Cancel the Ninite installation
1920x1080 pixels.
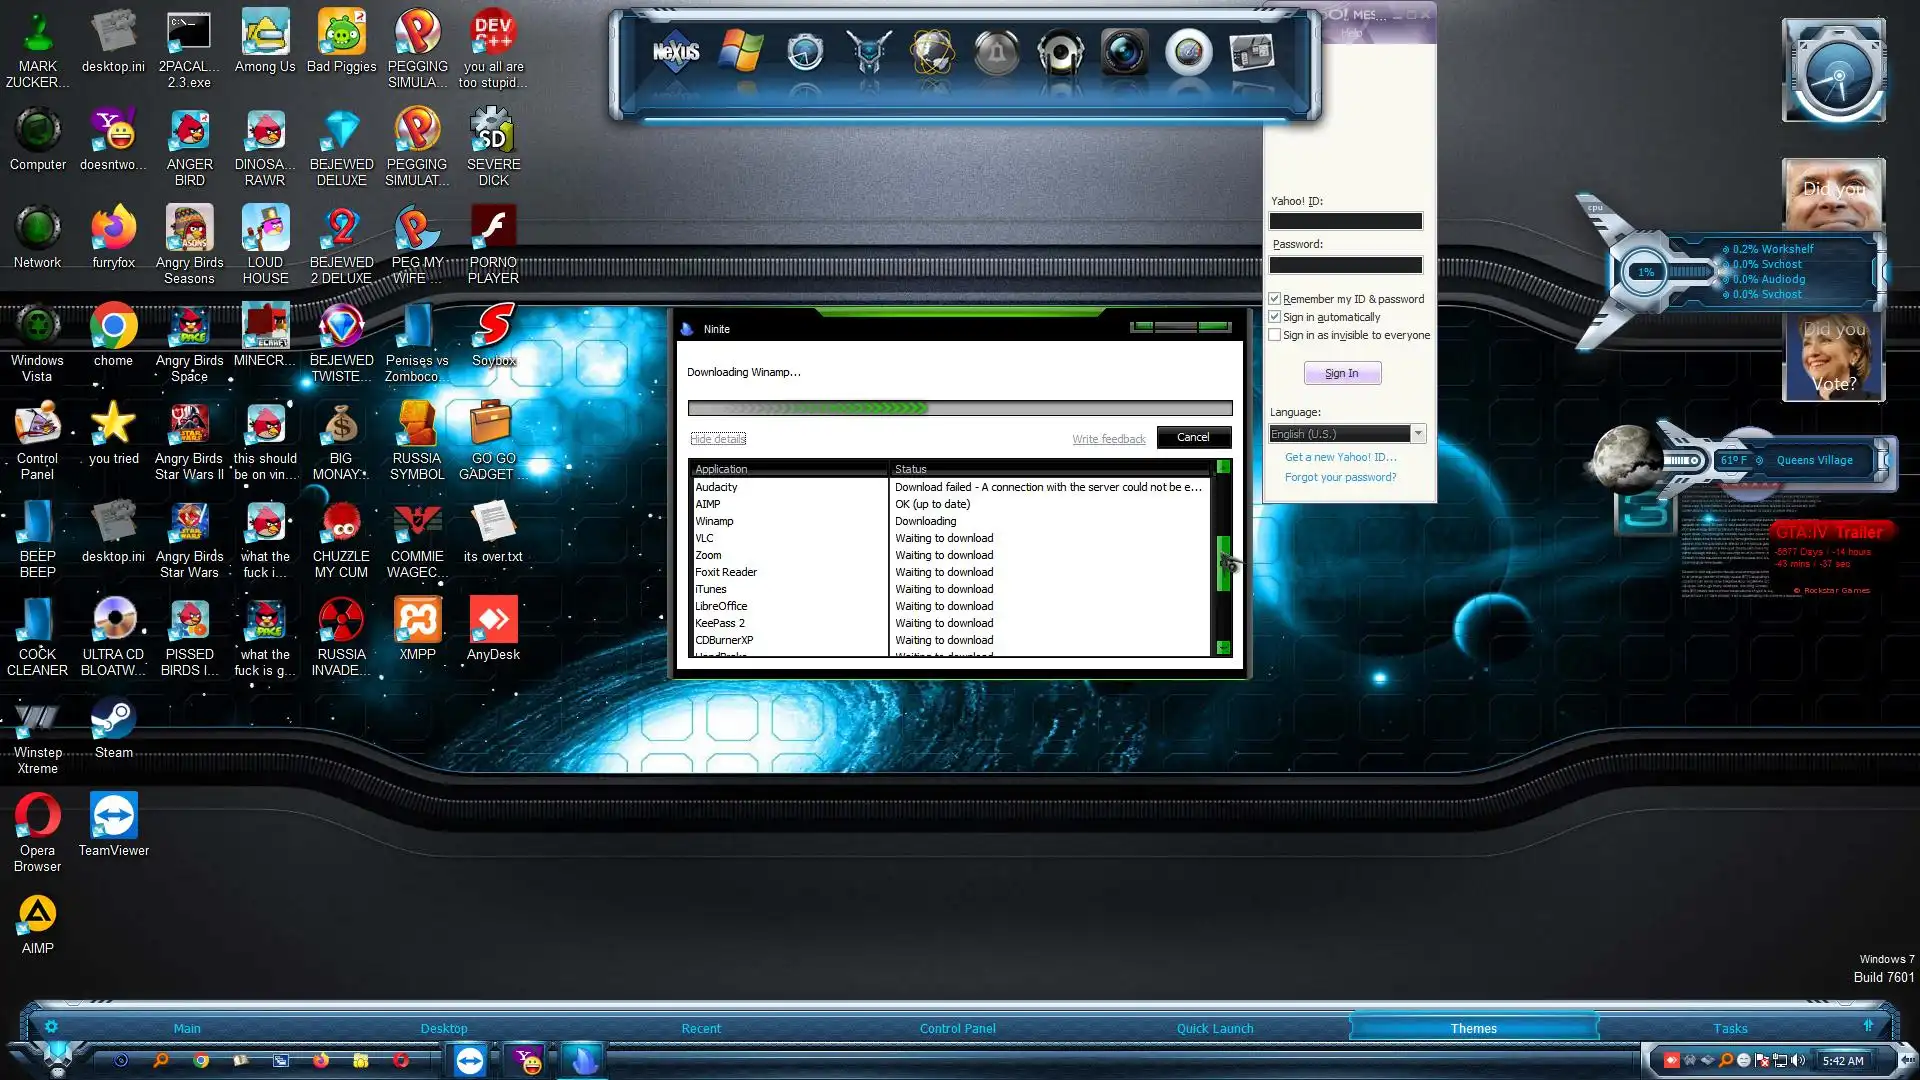(x=1192, y=437)
